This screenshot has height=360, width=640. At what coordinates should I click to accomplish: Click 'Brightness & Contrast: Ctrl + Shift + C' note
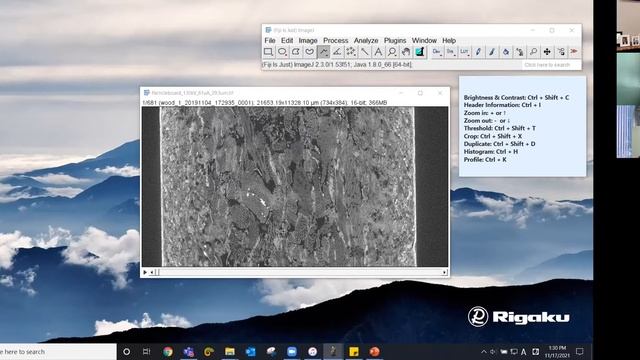[516, 98]
